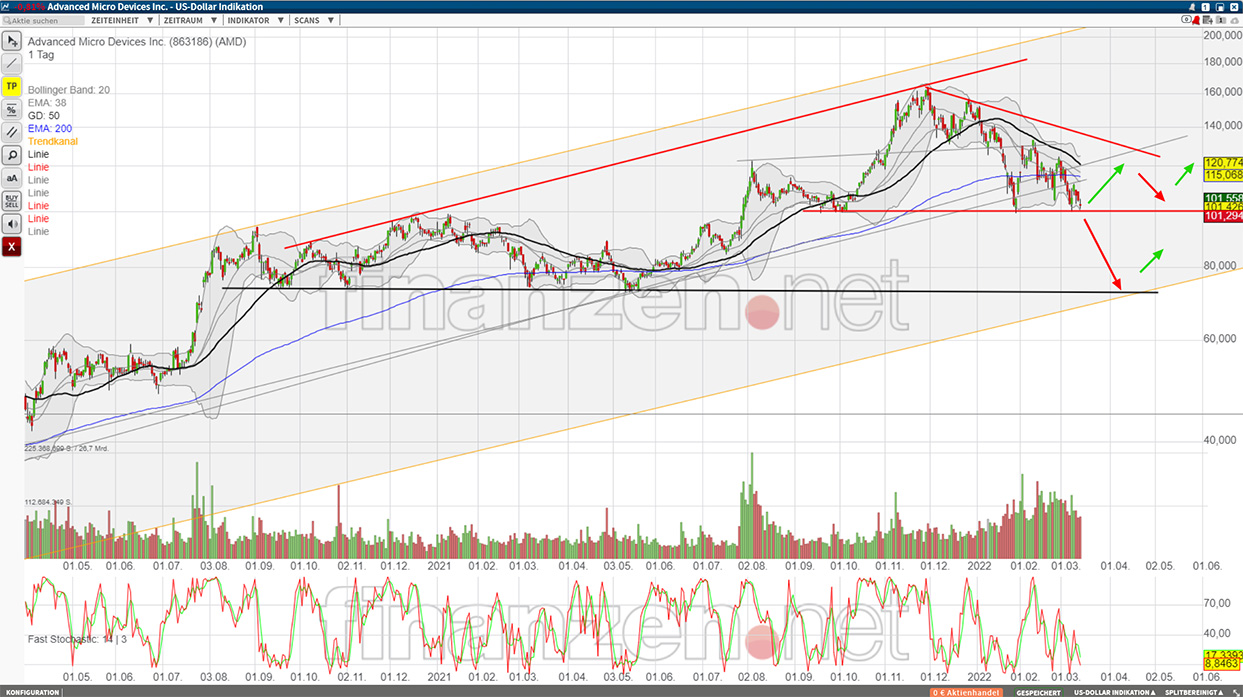Click the 1 Tag timeframe label
The width and height of the screenshot is (1243, 697).
[x=42, y=55]
